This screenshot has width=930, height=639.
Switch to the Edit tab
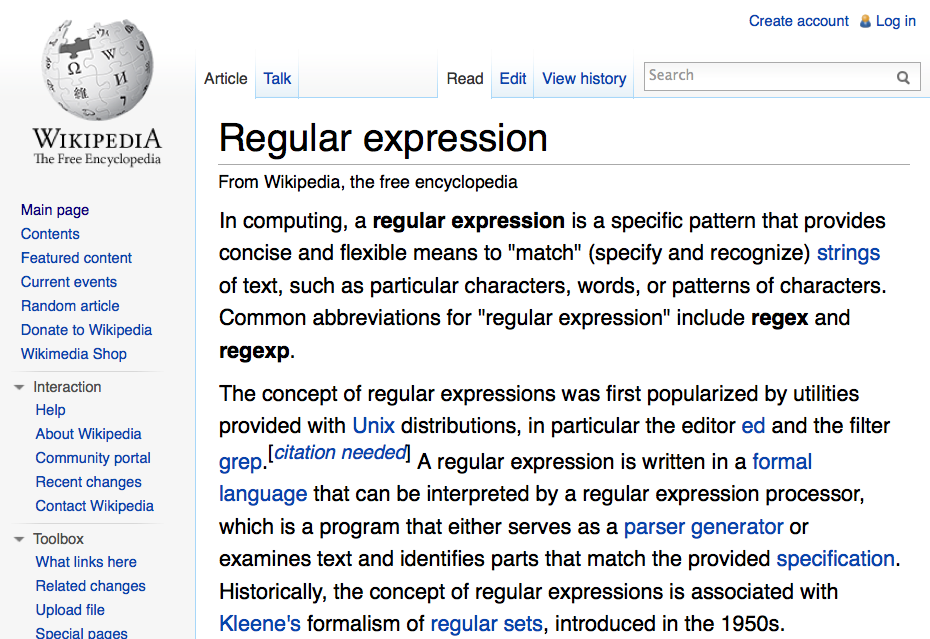coord(512,78)
